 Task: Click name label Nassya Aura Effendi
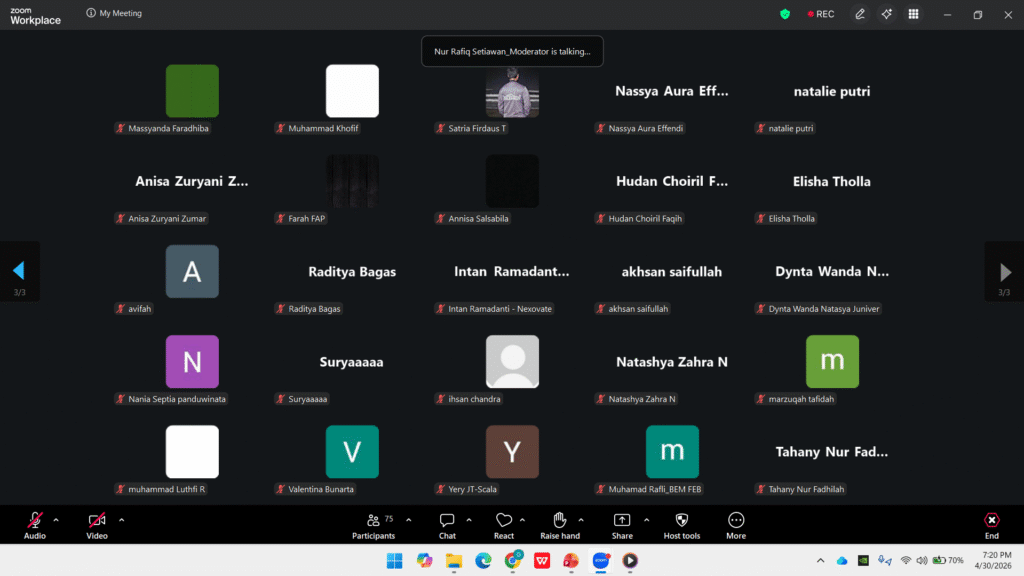click(x=640, y=128)
